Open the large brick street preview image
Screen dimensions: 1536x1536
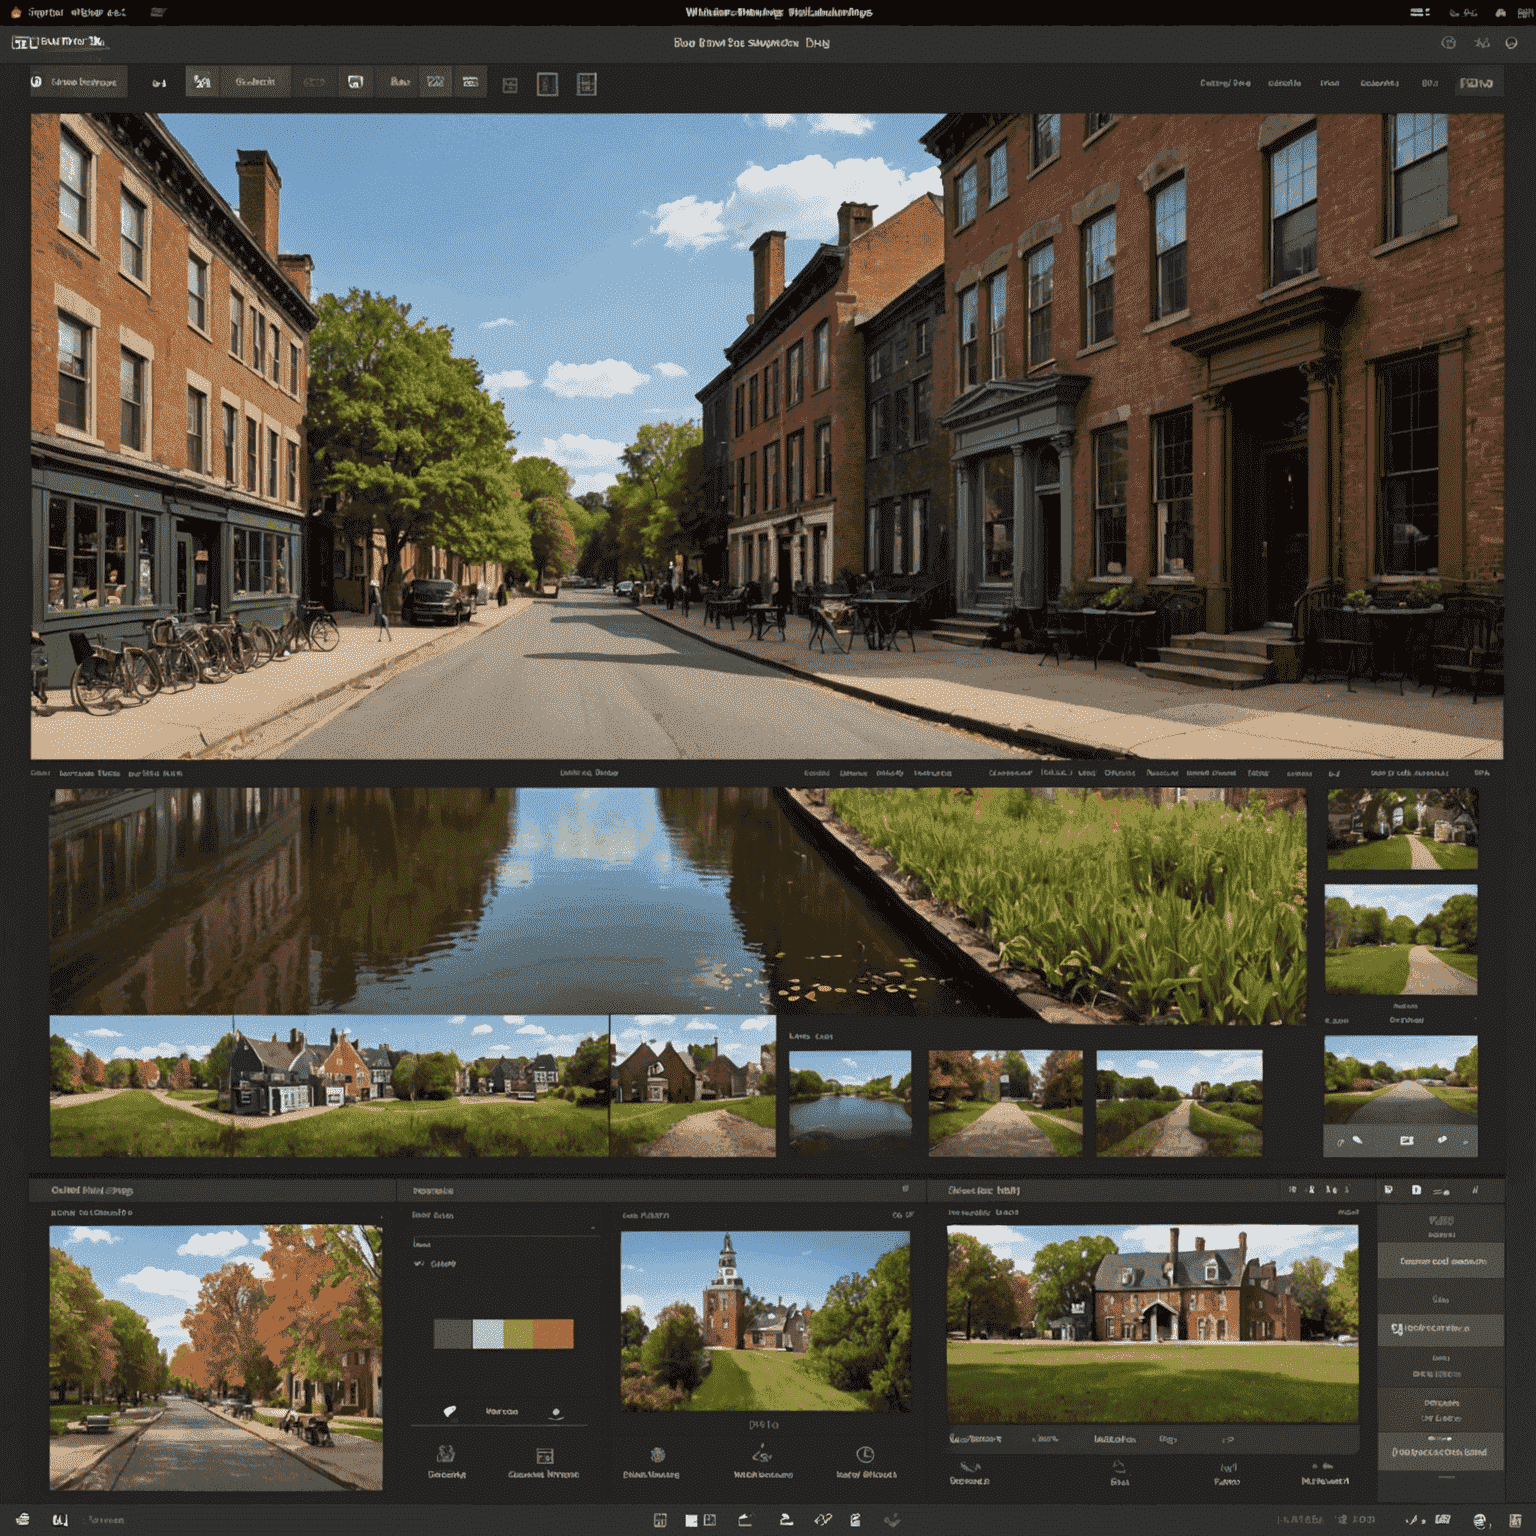766,436
